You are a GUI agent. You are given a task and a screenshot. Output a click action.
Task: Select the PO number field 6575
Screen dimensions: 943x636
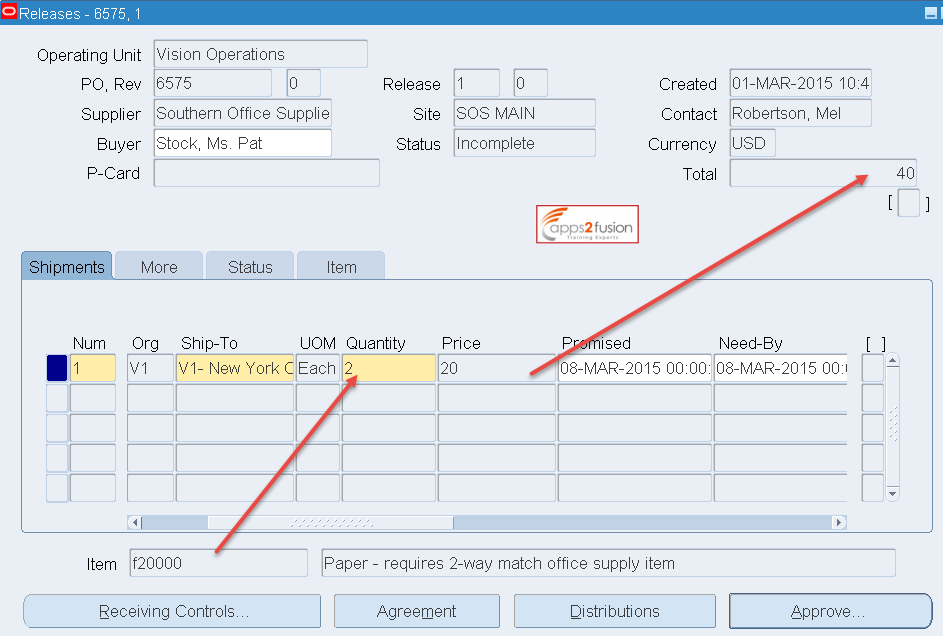pos(212,83)
